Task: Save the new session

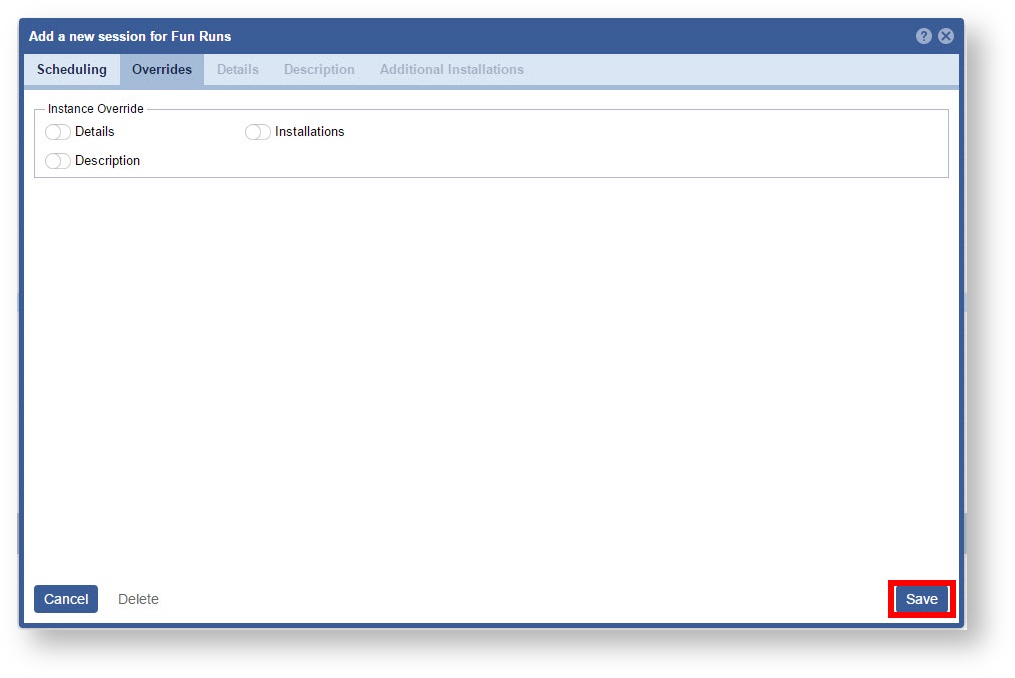Action: 921,599
